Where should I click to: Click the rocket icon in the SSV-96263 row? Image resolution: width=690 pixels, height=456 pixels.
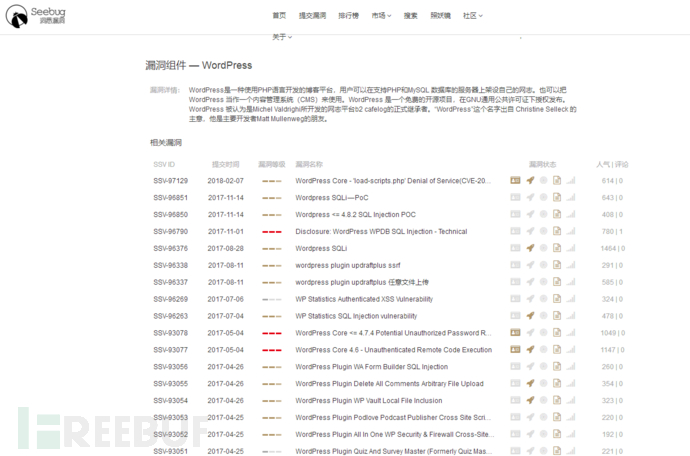point(530,316)
